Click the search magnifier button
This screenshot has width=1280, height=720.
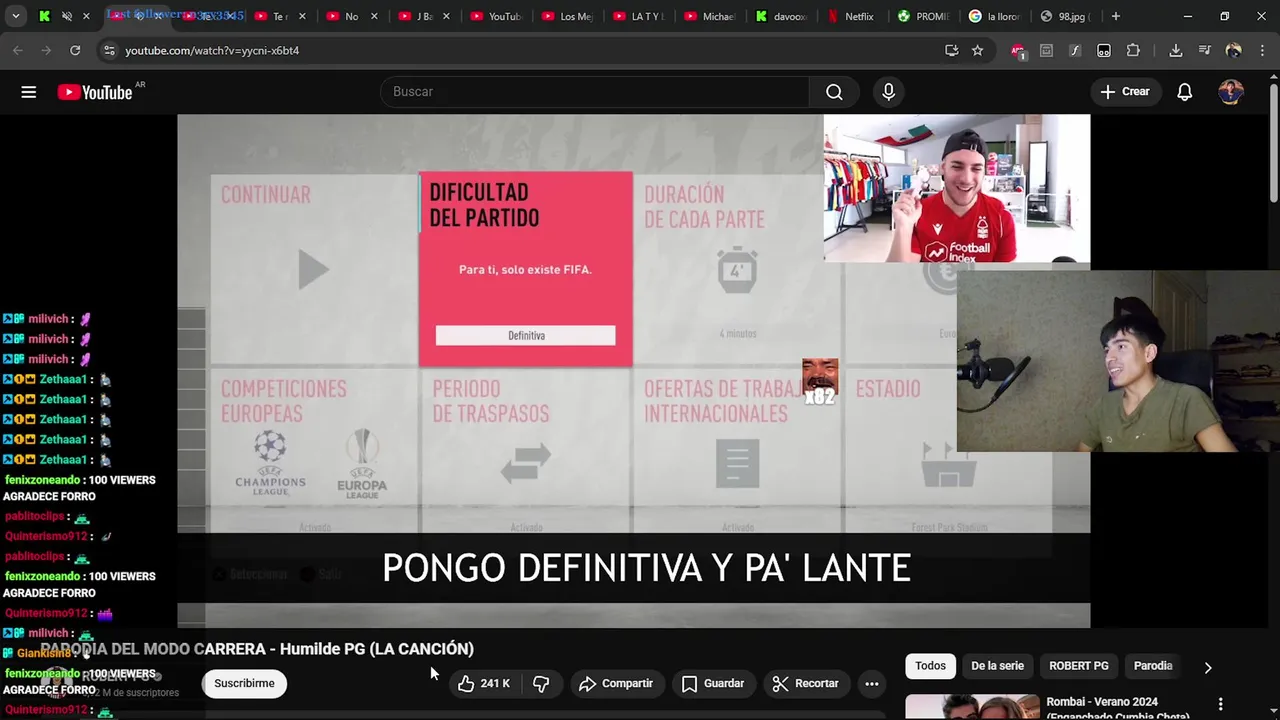(x=834, y=92)
